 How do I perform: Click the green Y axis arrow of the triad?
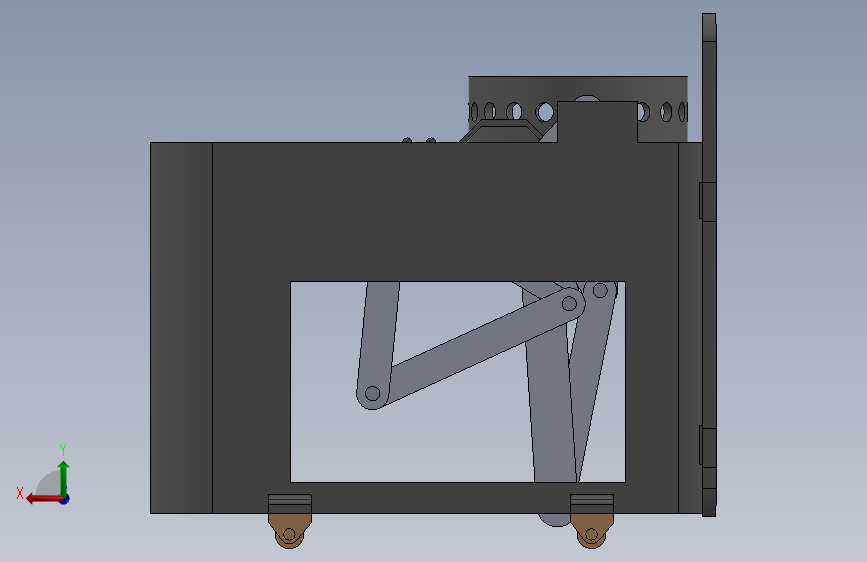click(64, 479)
